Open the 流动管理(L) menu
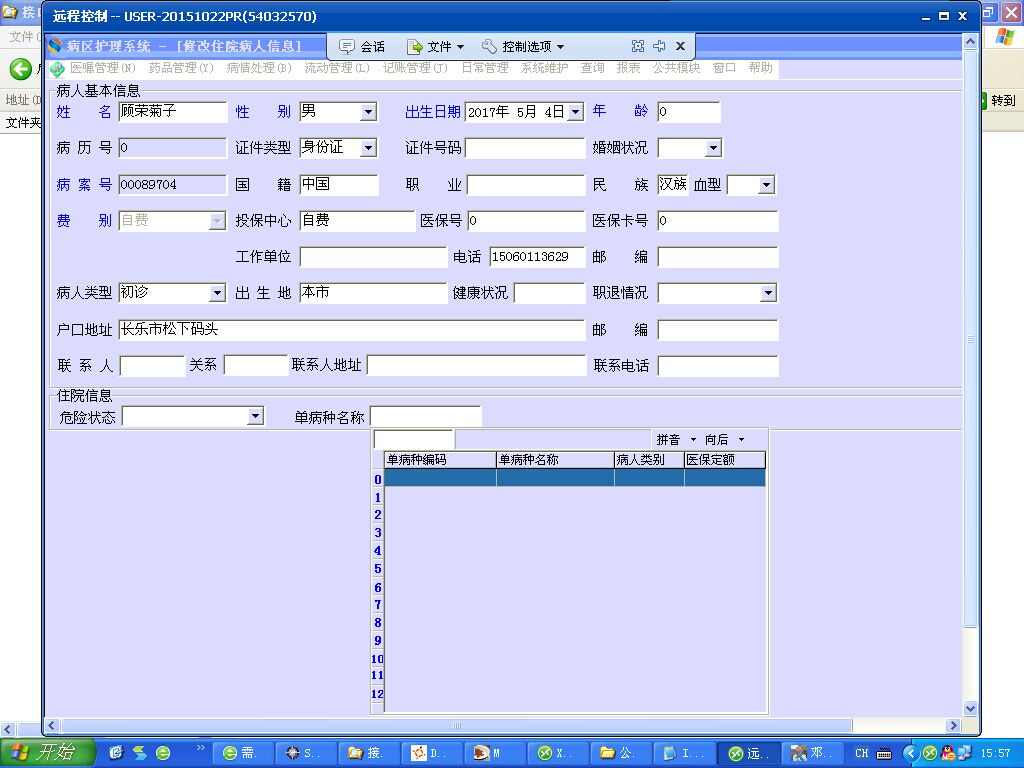The image size is (1024, 768). coord(337,68)
